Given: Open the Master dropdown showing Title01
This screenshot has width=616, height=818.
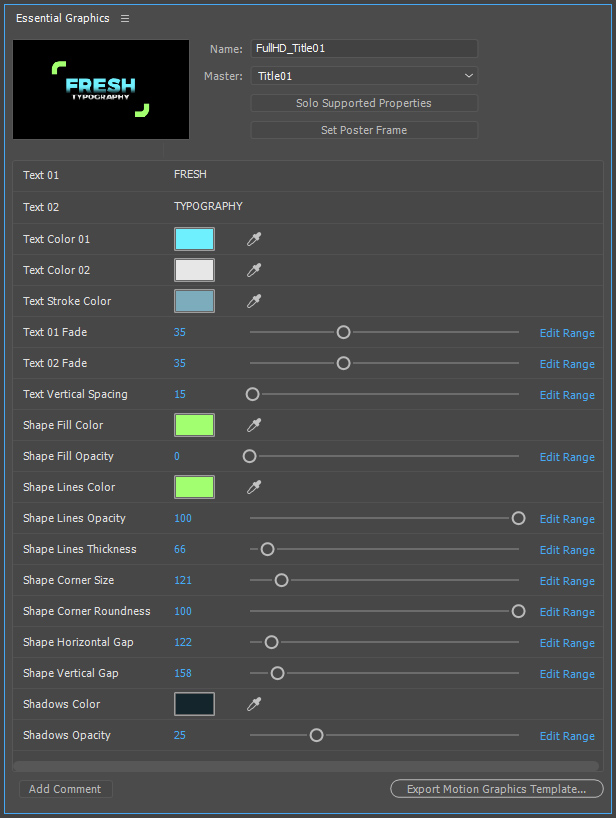Looking at the screenshot, I should pyautogui.click(x=364, y=76).
